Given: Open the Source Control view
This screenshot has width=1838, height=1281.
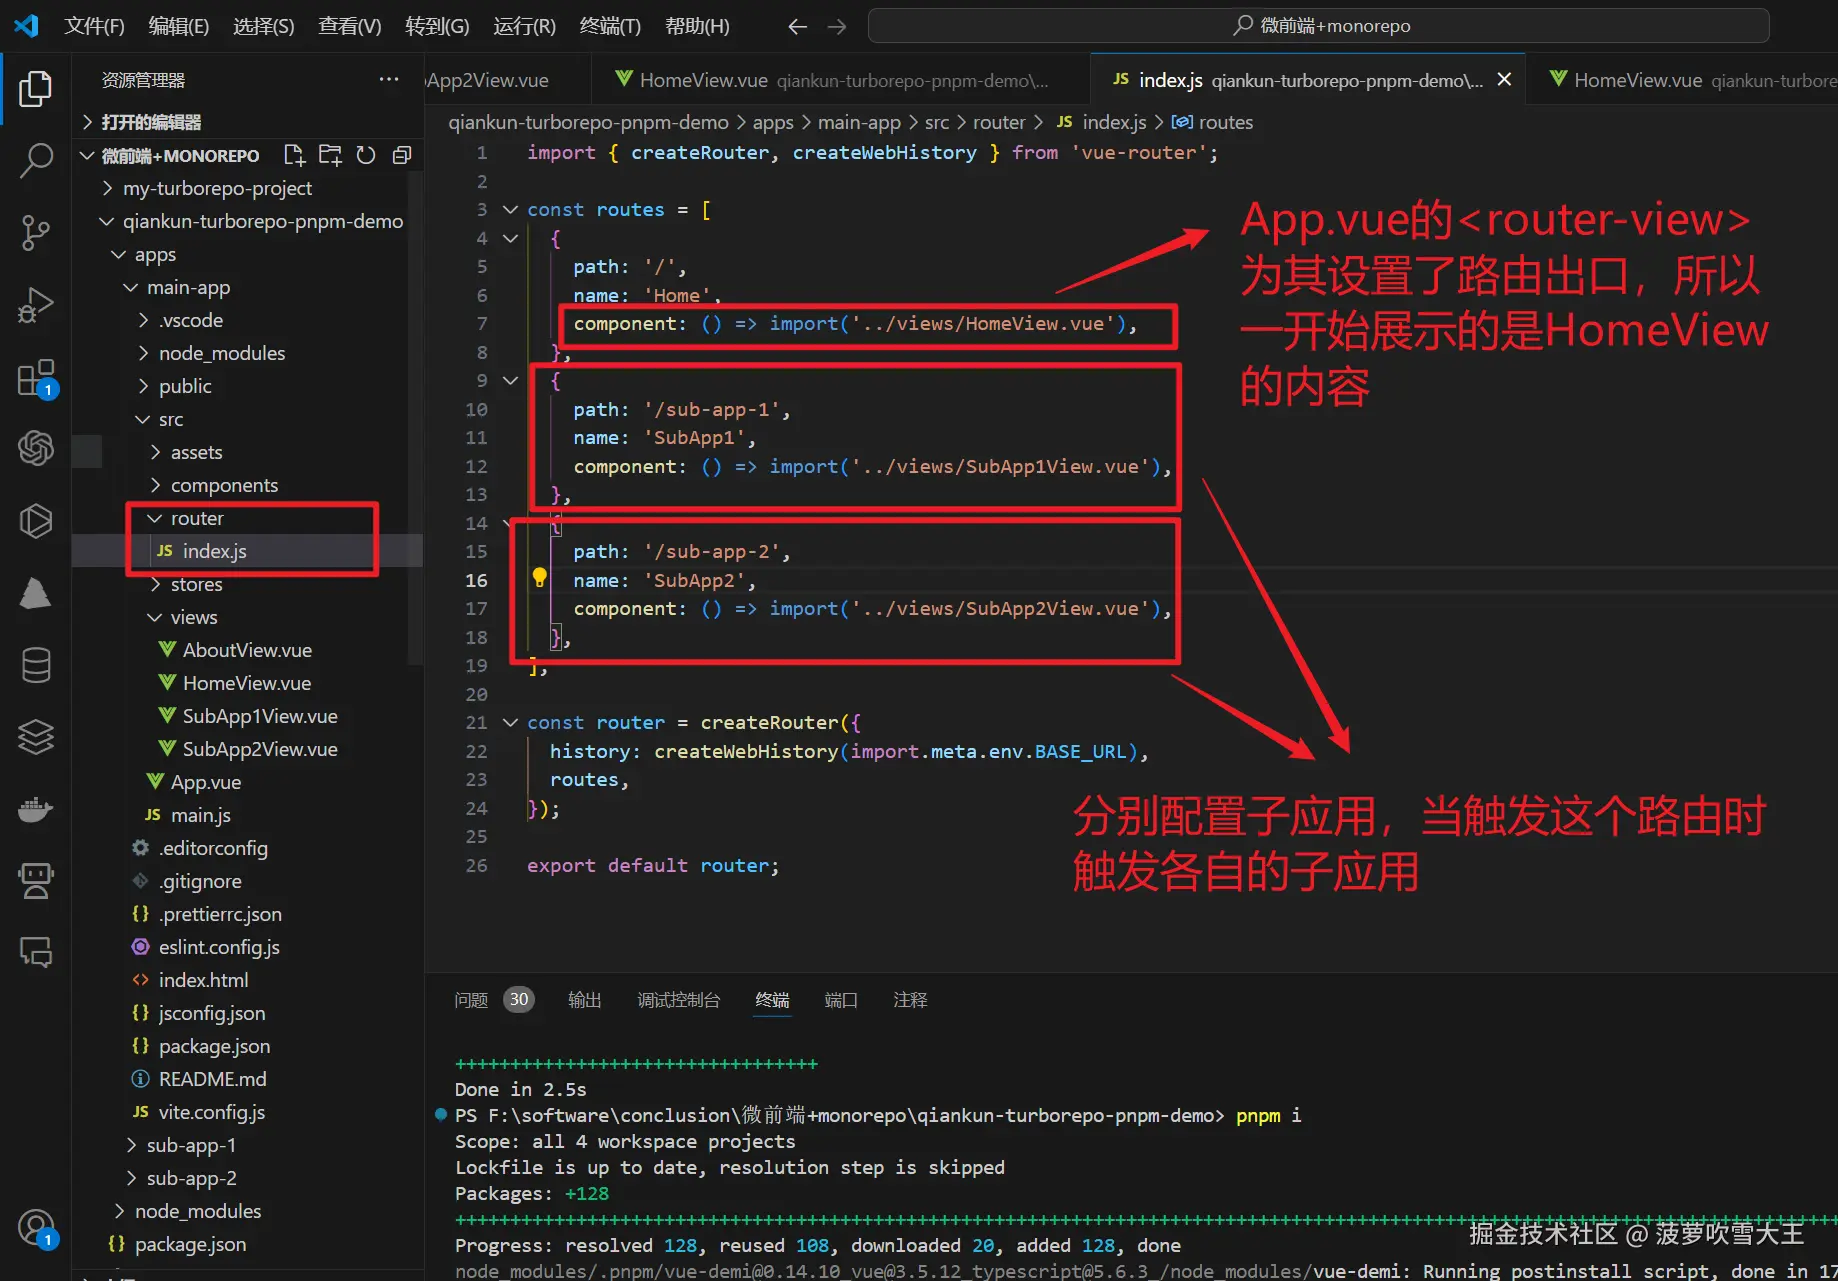Looking at the screenshot, I should [x=36, y=232].
